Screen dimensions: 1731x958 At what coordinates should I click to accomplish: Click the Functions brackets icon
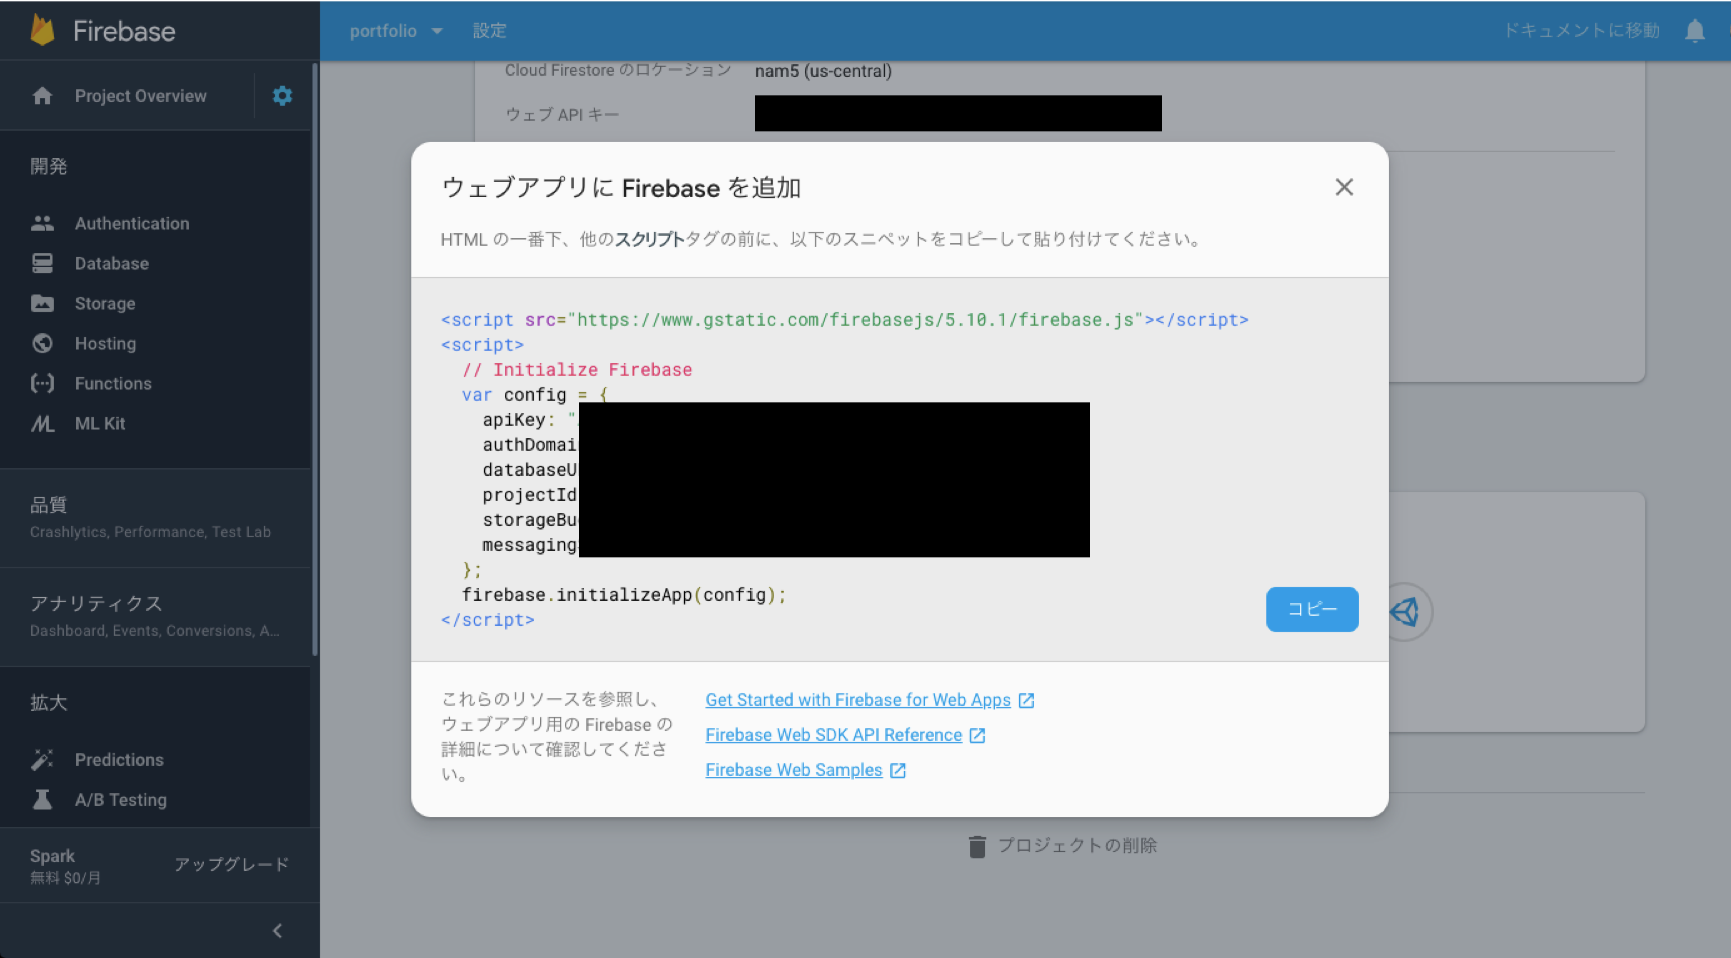[x=42, y=383]
